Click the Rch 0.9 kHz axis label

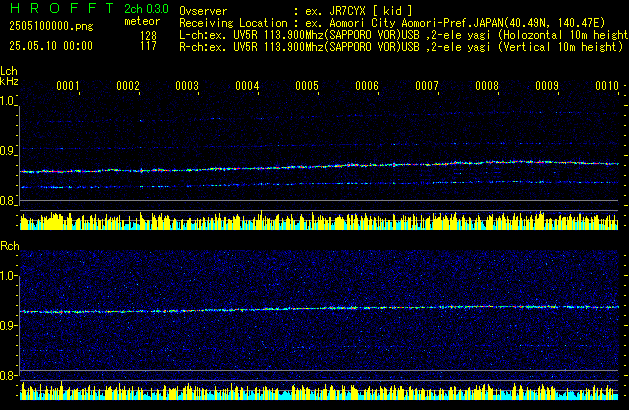(7, 325)
